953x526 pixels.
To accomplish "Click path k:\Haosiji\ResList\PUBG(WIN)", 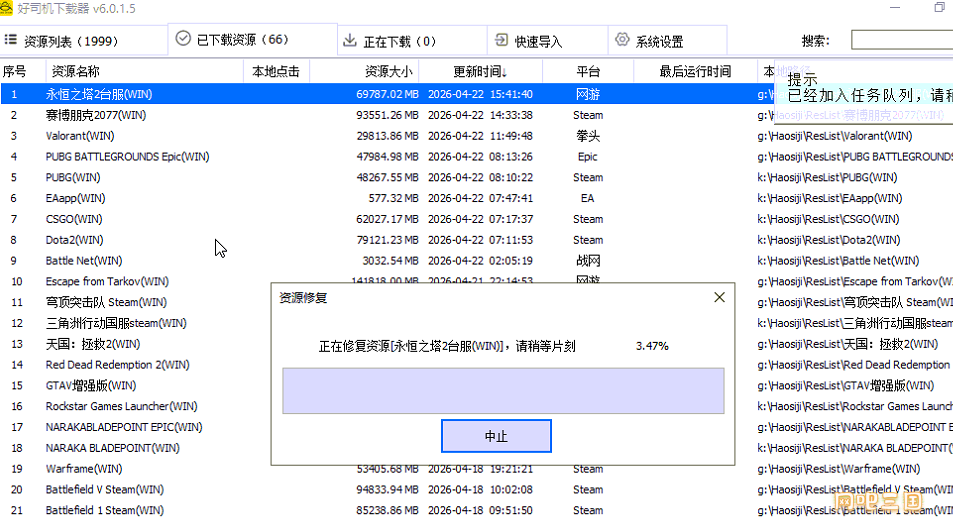I will pyautogui.click(x=827, y=177).
